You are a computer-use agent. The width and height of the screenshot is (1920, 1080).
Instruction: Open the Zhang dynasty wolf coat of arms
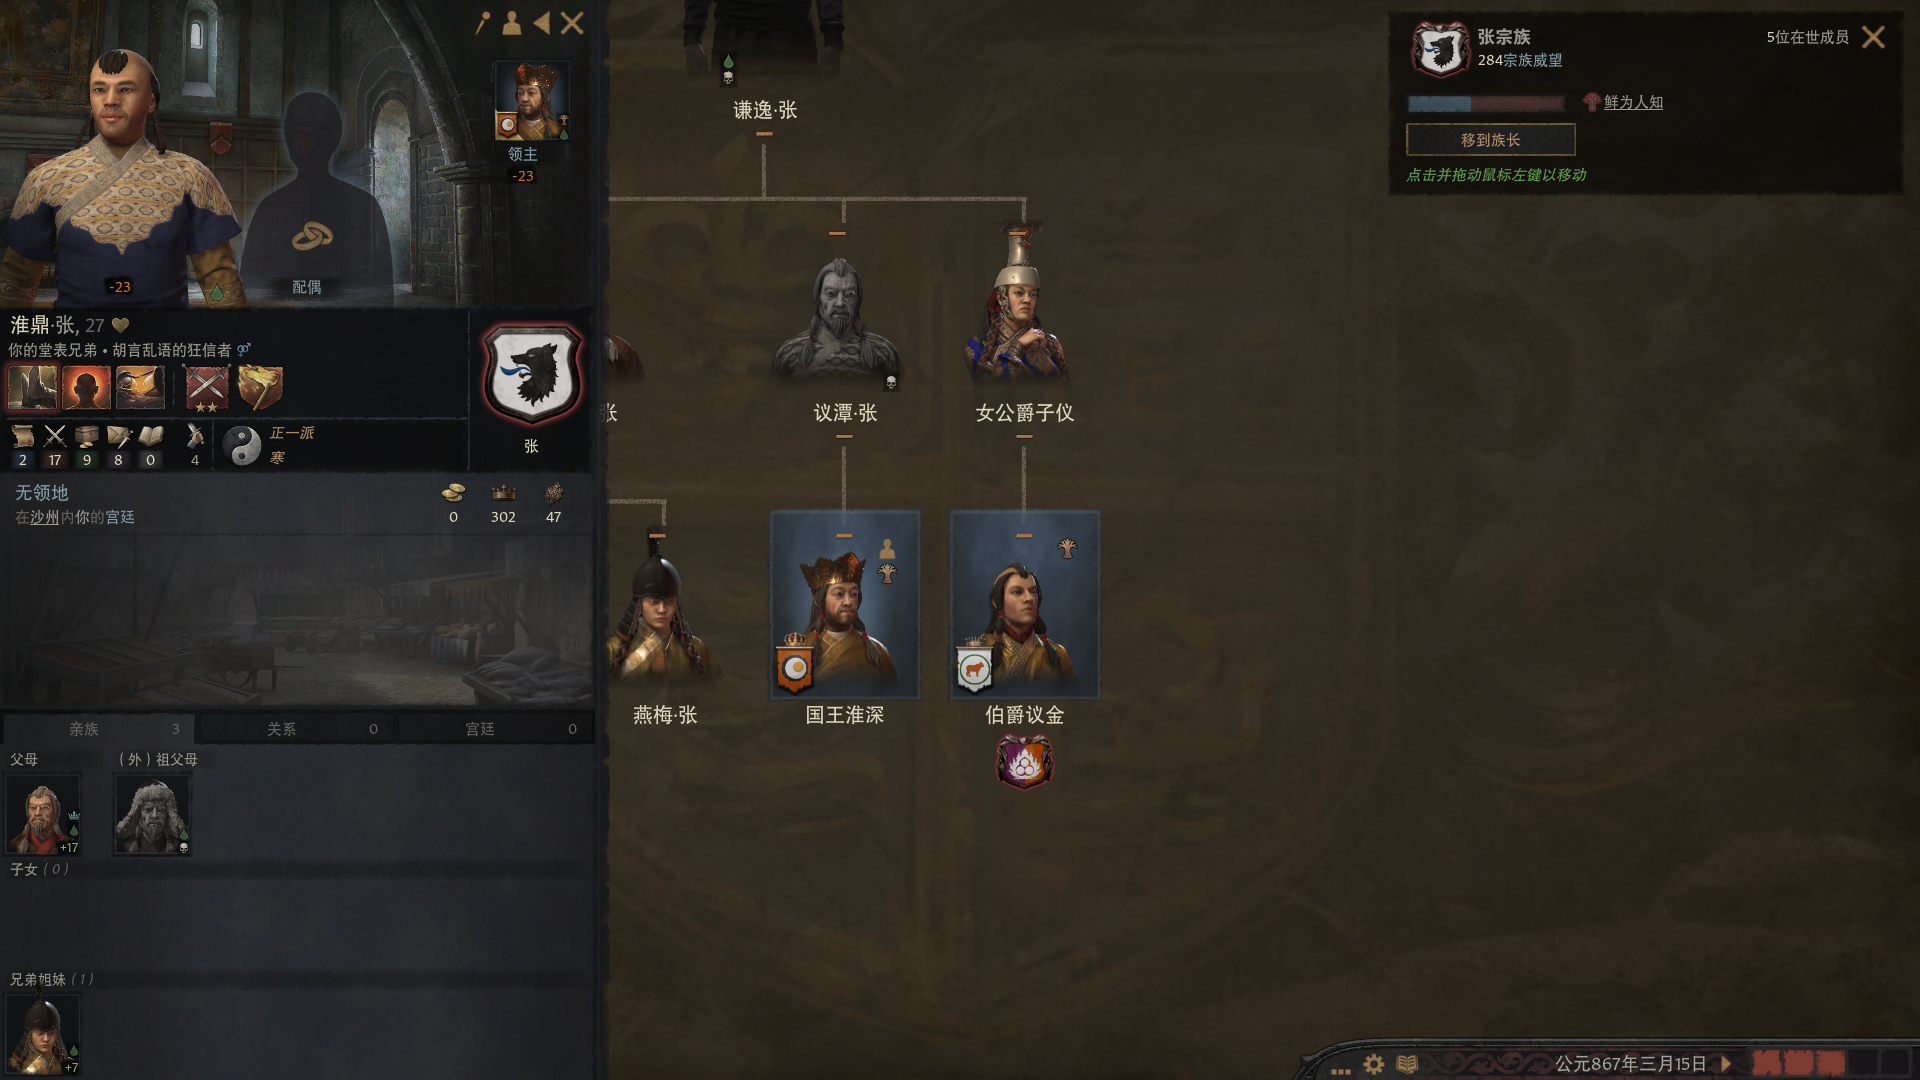click(532, 373)
